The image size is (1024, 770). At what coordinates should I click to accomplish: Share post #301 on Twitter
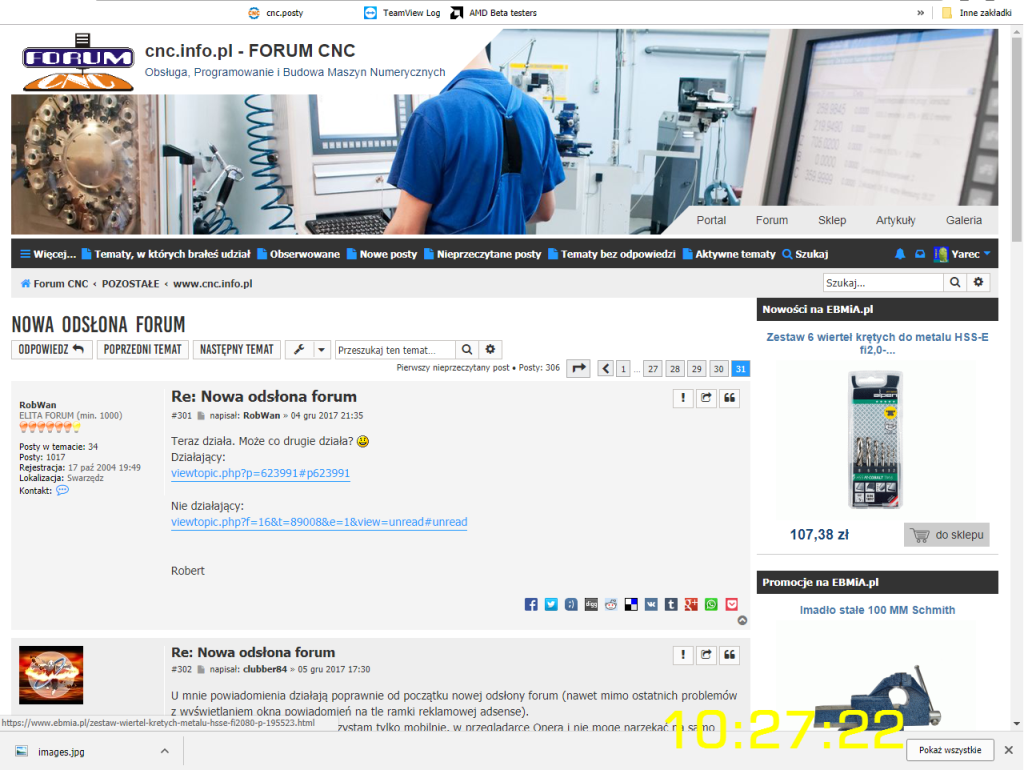(551, 604)
